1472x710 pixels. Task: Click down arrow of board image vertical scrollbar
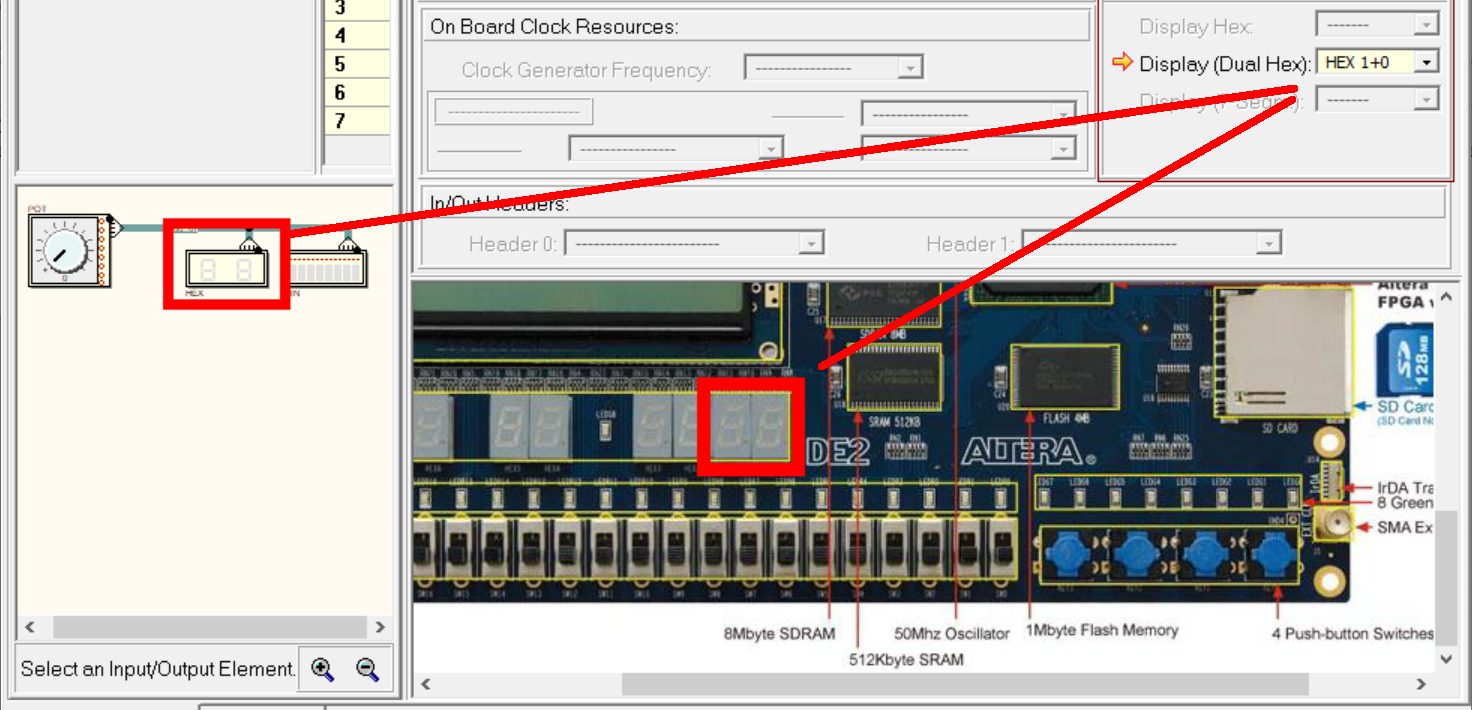click(1445, 659)
